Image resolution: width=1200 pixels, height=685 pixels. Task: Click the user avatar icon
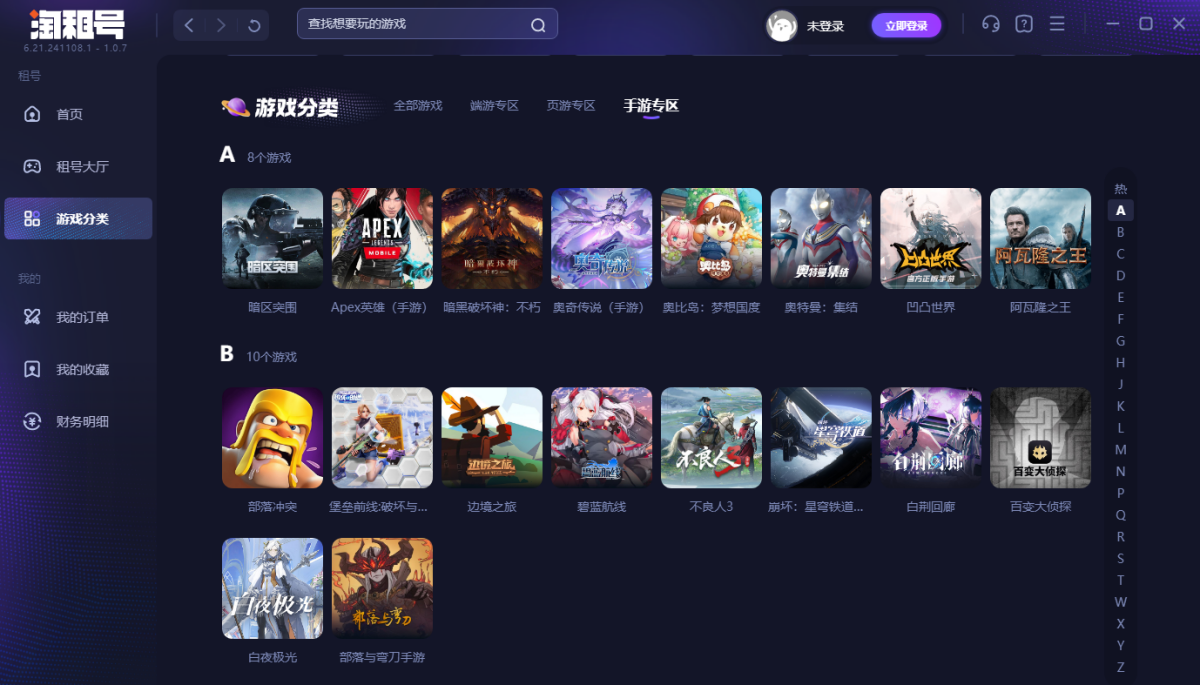coord(781,26)
